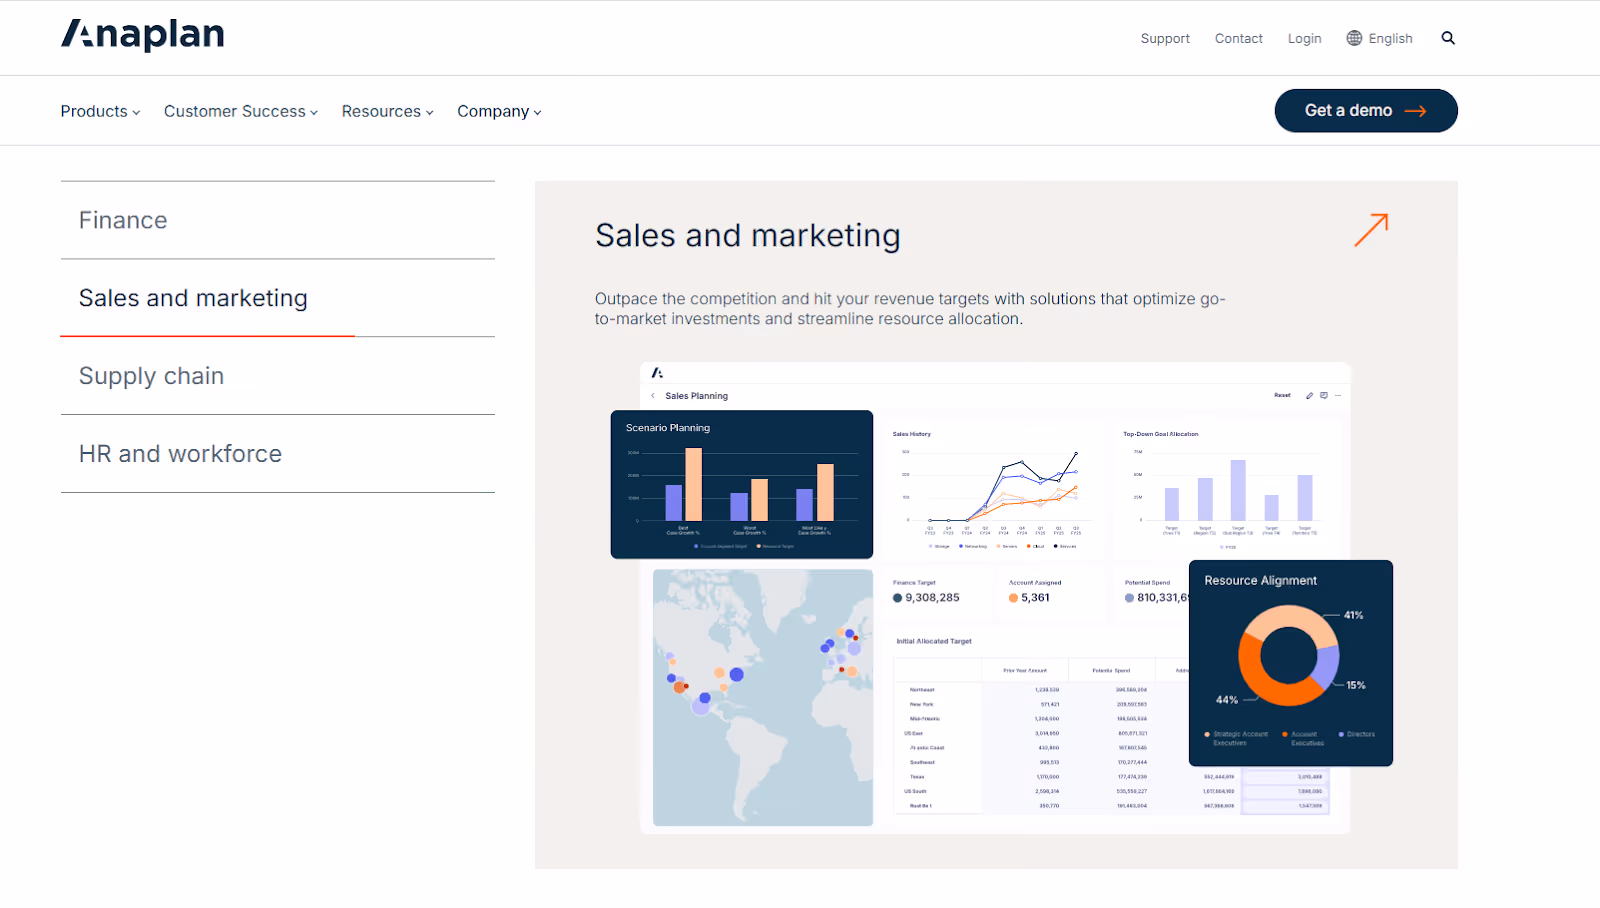This screenshot has width=1600, height=908.
Task: Toggle the Servers series in Sales History legend
Action: point(1011,546)
